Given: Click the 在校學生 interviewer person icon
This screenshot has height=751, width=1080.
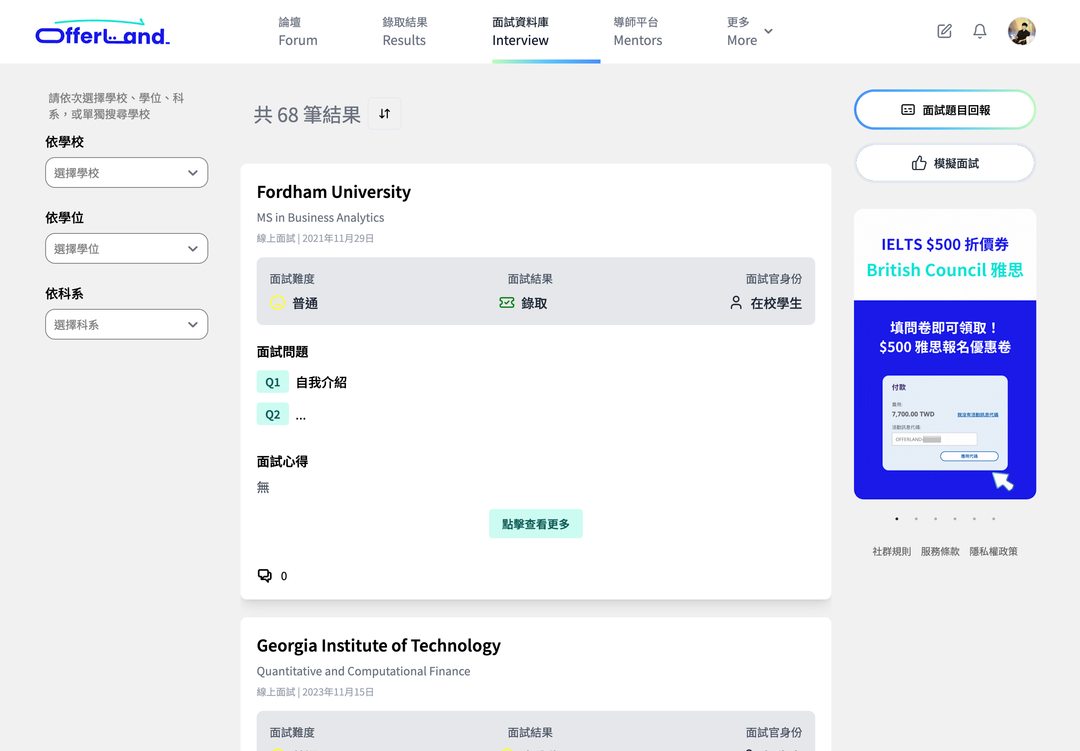Looking at the screenshot, I should (736, 302).
